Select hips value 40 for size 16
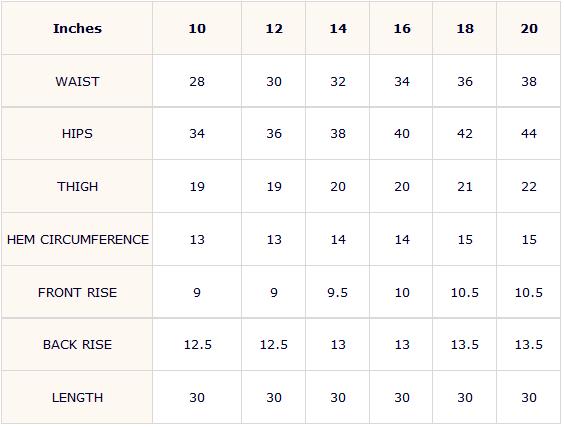The height and width of the screenshot is (427, 564). [402, 134]
